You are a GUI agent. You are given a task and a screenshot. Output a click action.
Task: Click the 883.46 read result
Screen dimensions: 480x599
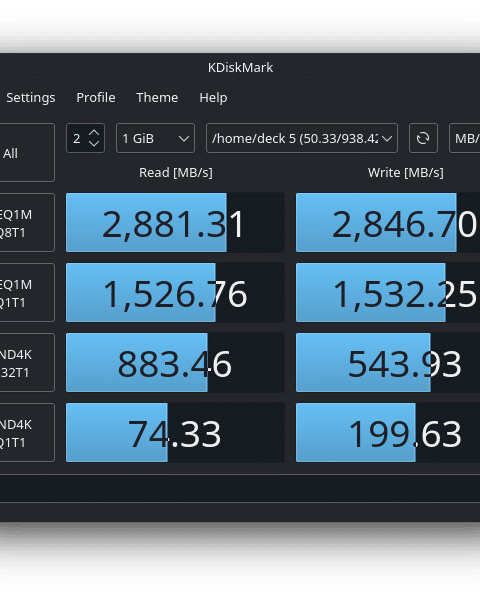175,363
